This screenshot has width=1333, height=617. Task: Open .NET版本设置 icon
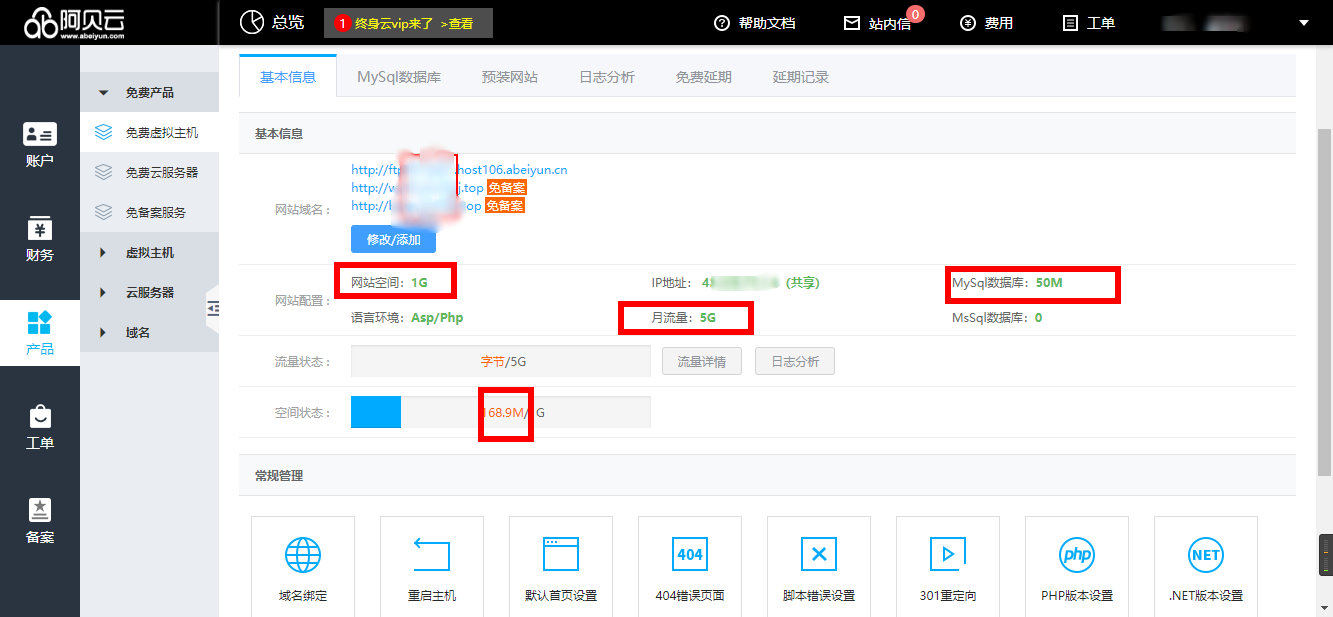(x=1206, y=554)
